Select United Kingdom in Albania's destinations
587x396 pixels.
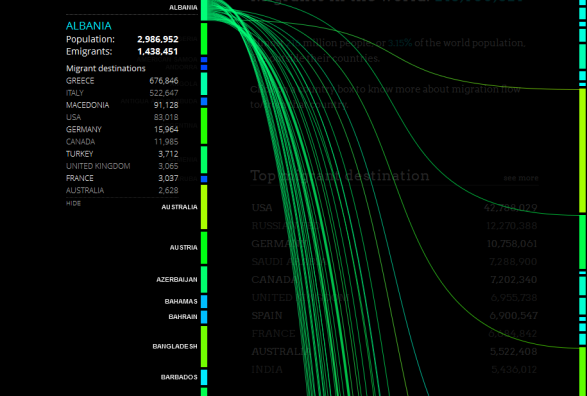click(x=122, y=166)
